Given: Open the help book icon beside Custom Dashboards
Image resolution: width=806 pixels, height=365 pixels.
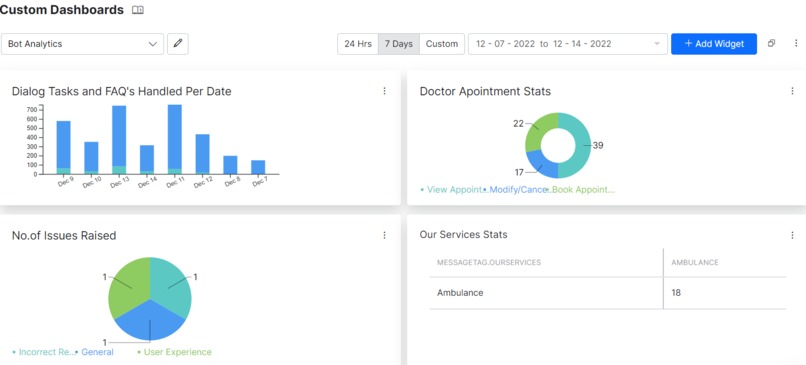Looking at the screenshot, I should 138,10.
